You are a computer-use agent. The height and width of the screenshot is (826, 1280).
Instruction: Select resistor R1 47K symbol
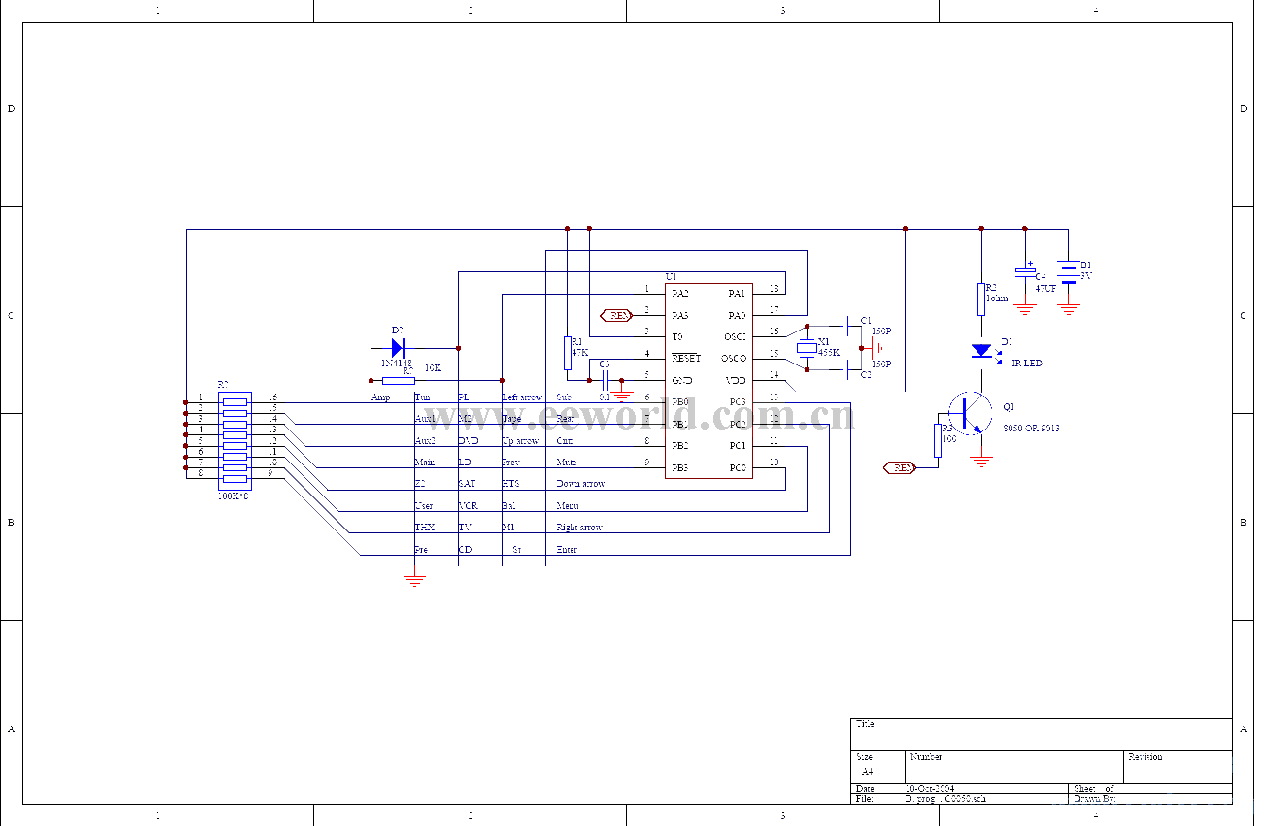567,352
